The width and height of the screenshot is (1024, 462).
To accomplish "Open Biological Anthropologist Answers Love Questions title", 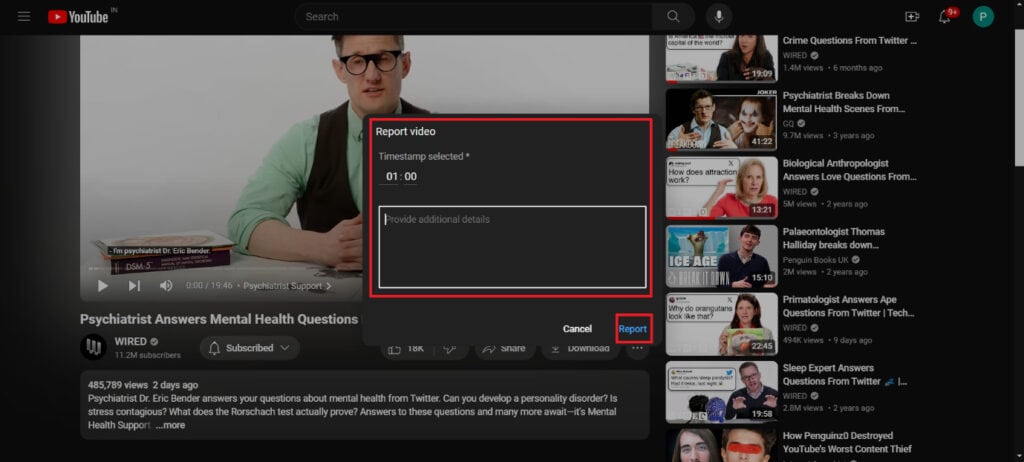I will (850, 170).
